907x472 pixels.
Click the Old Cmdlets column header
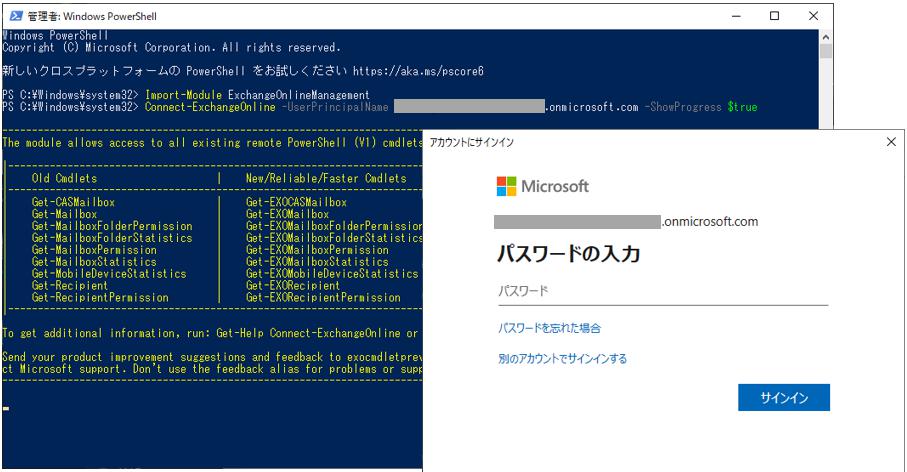64,178
